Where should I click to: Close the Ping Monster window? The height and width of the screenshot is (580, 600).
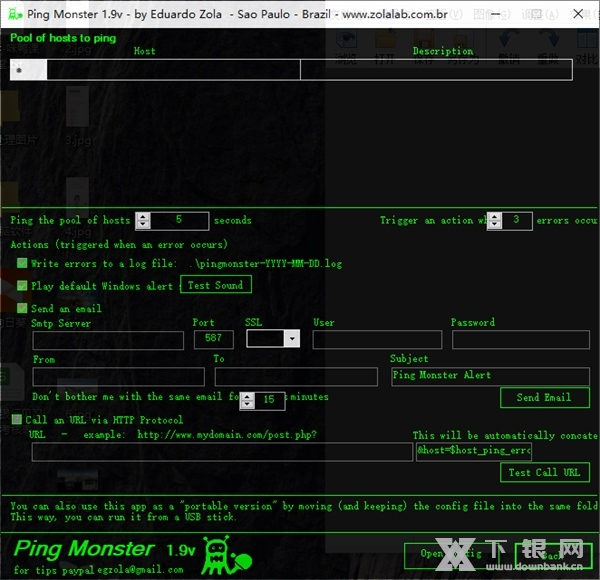[x=578, y=14]
